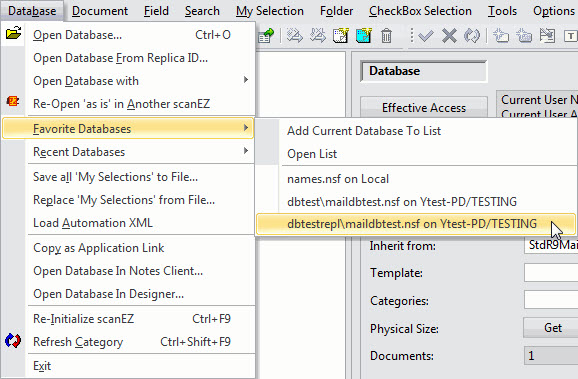The height and width of the screenshot is (379, 578).
Task: Open the CheckBox Selection menu
Action: click(x=420, y=11)
